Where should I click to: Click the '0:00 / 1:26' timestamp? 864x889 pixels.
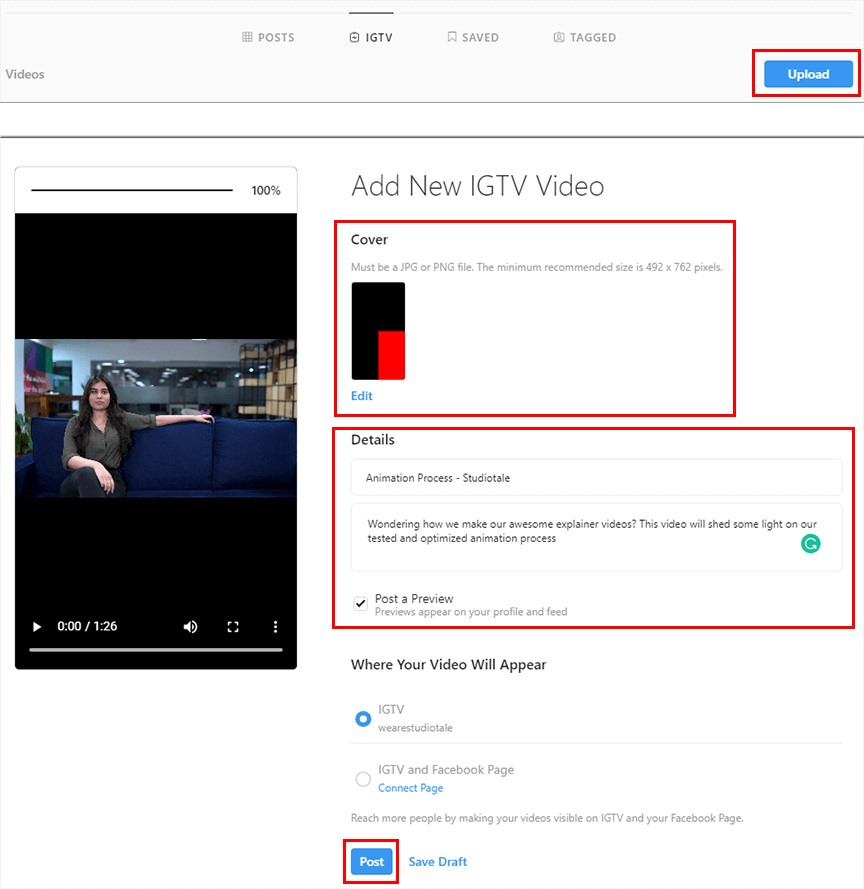pos(87,626)
